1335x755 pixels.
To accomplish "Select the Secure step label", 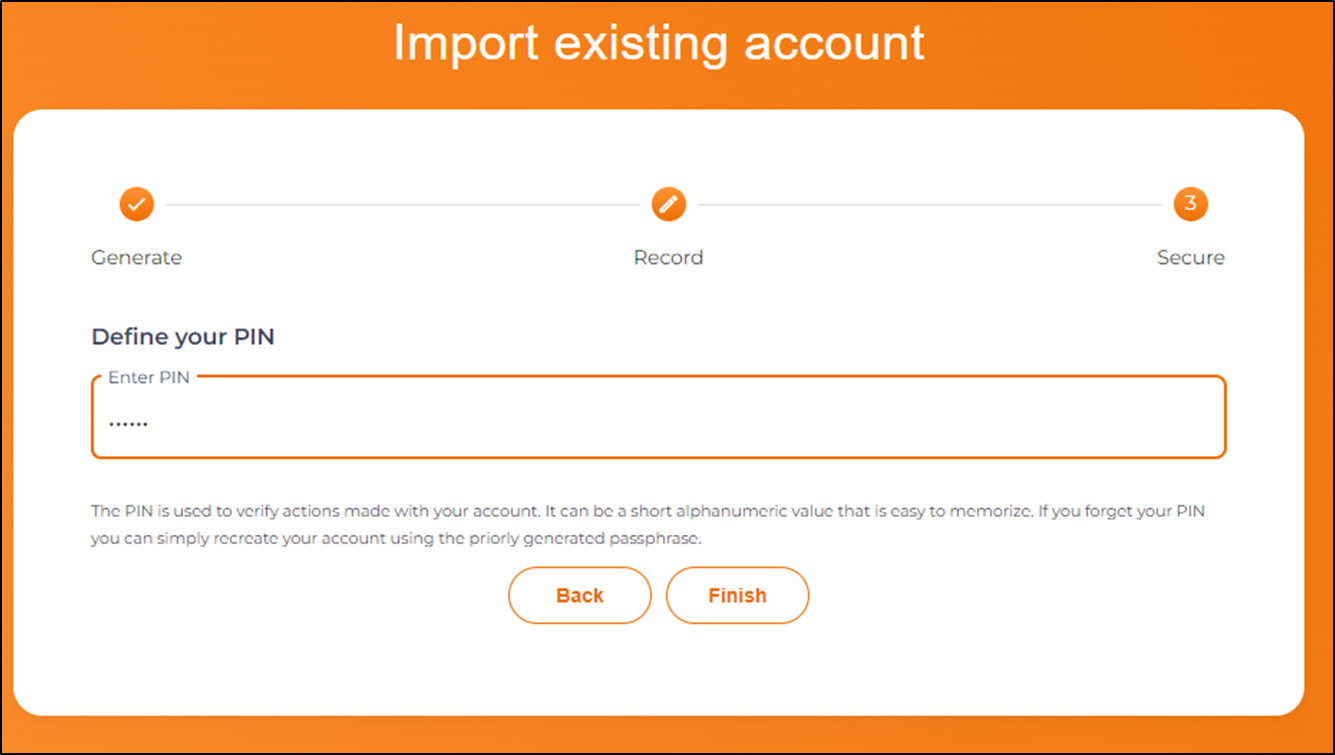I will tap(1190, 257).
